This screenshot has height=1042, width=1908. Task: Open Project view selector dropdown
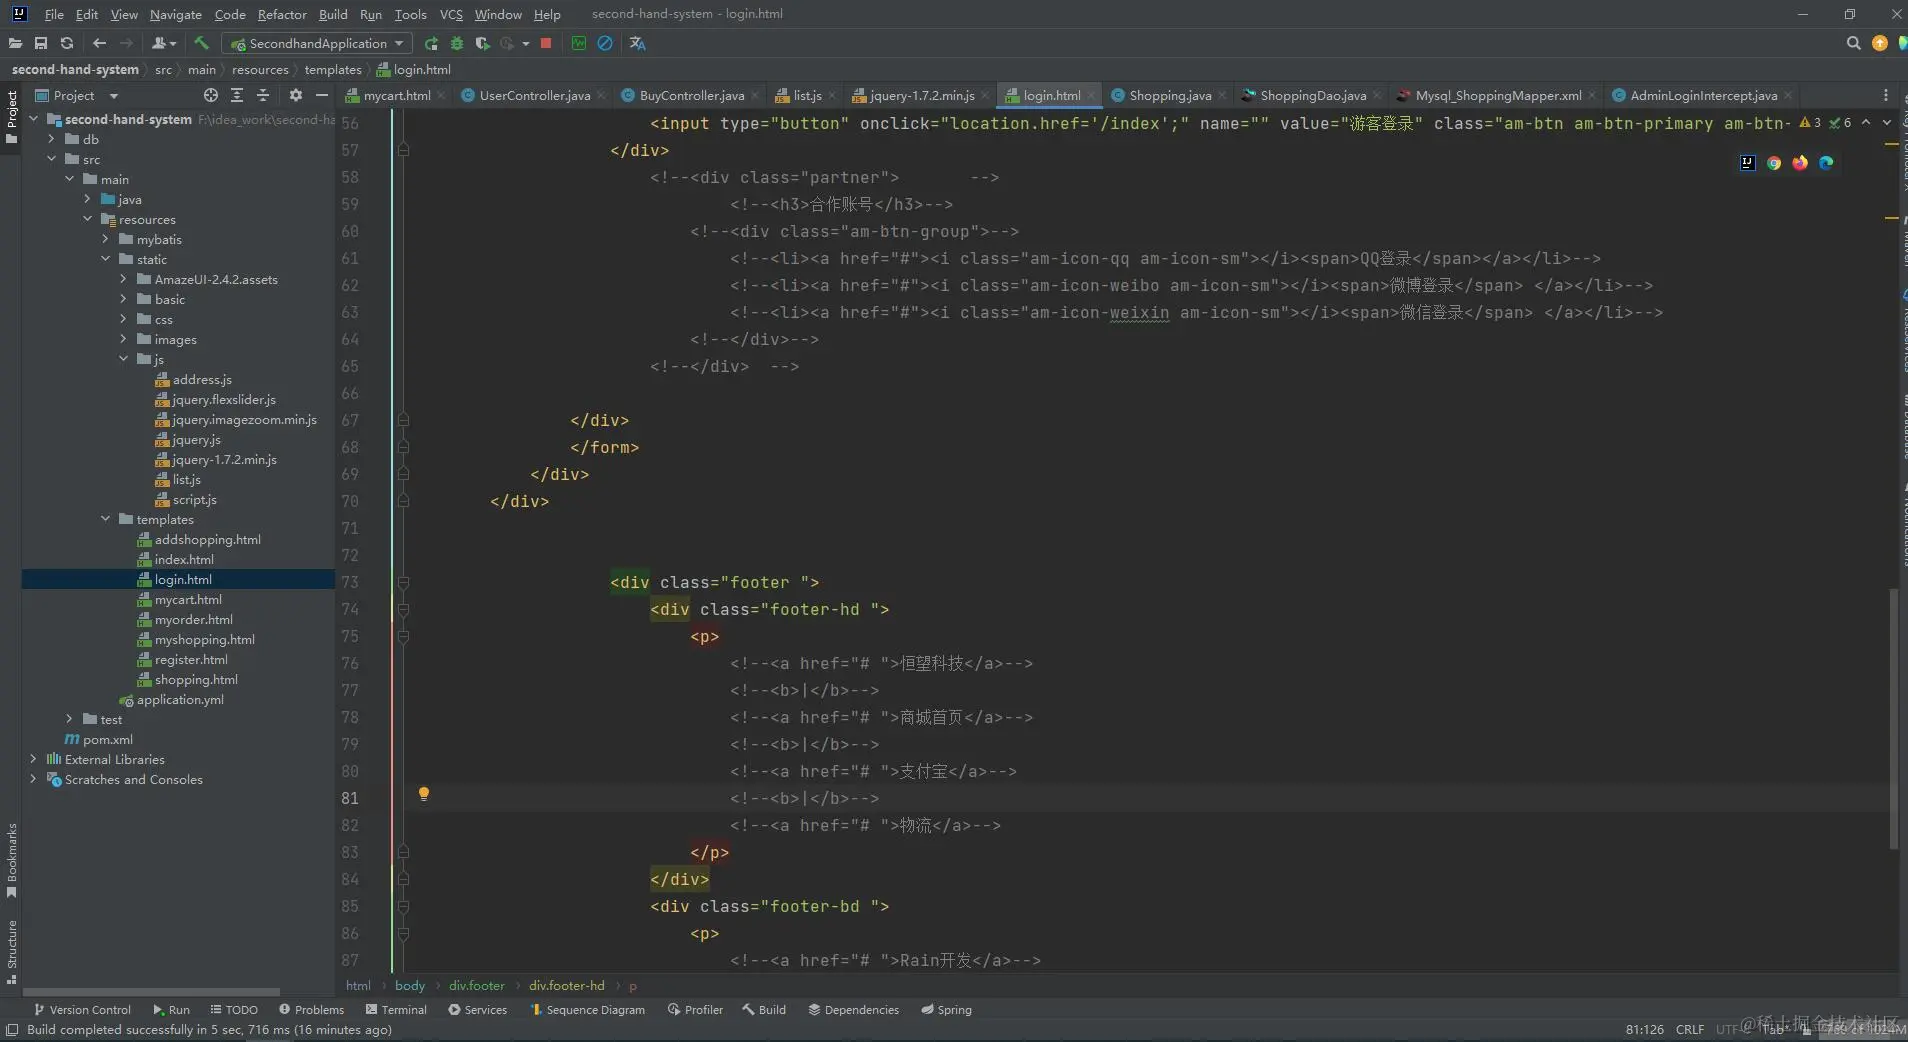[x=76, y=95]
